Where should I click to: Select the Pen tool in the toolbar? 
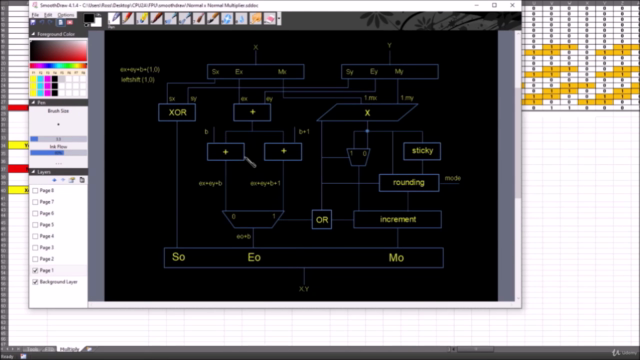pyautogui.click(x=114, y=19)
